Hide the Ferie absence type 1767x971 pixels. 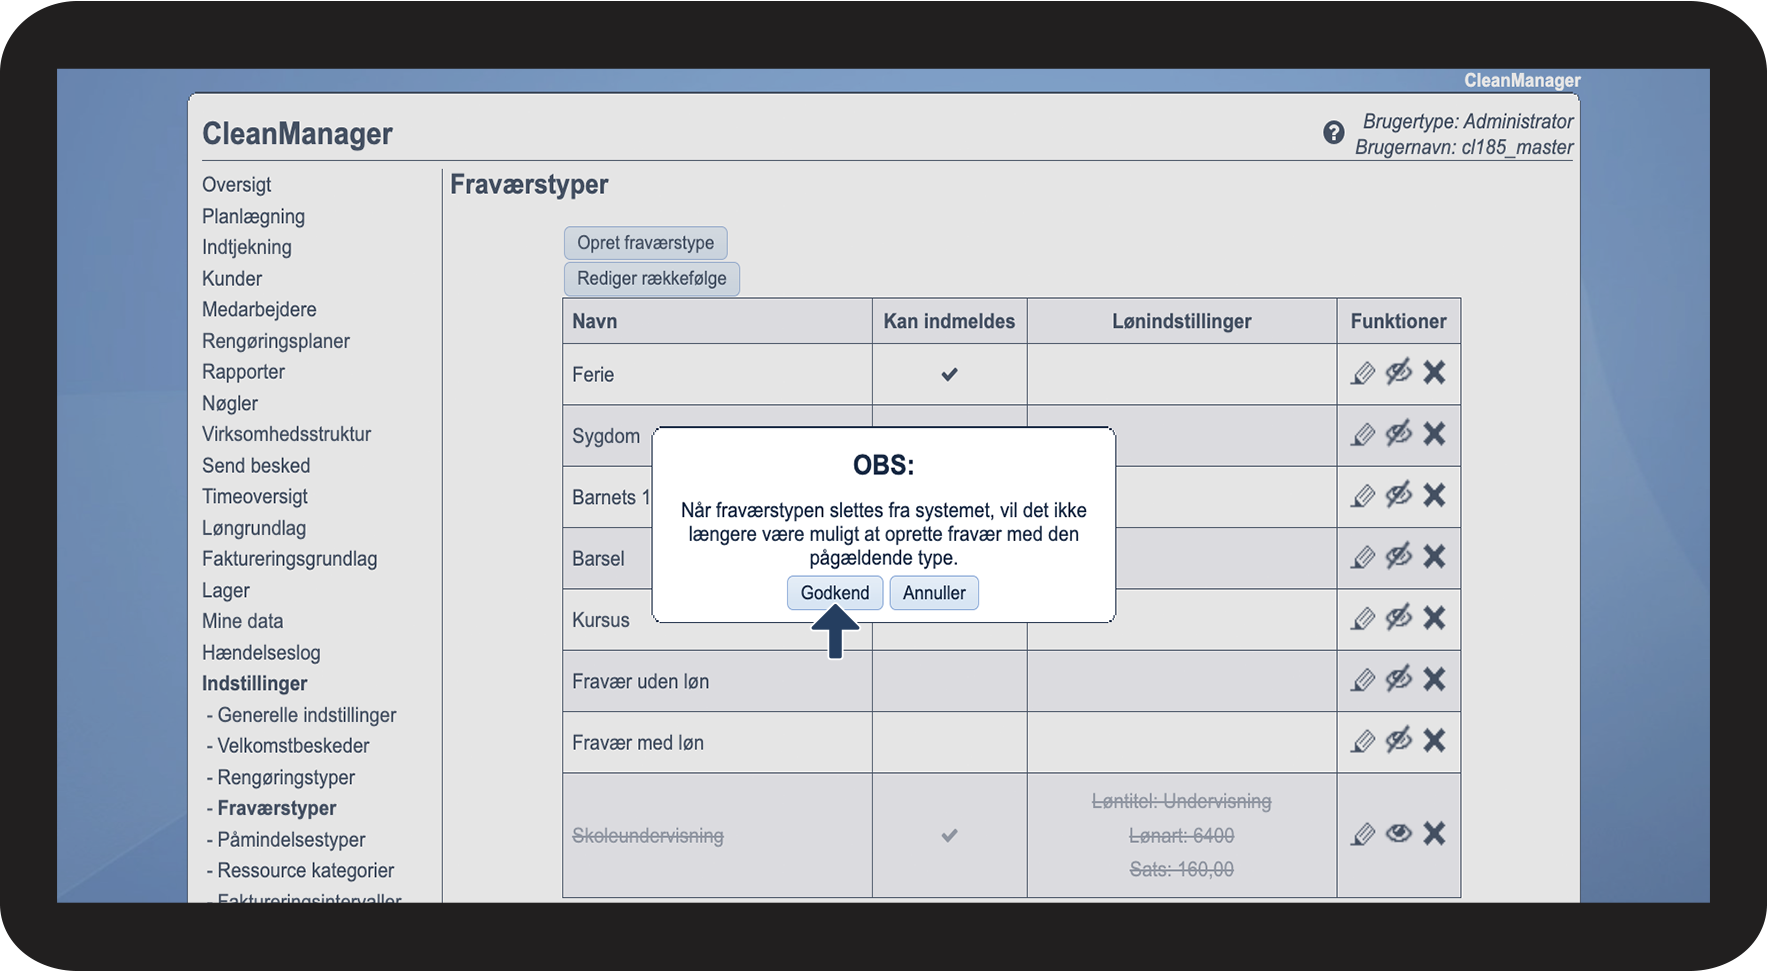coord(1399,372)
